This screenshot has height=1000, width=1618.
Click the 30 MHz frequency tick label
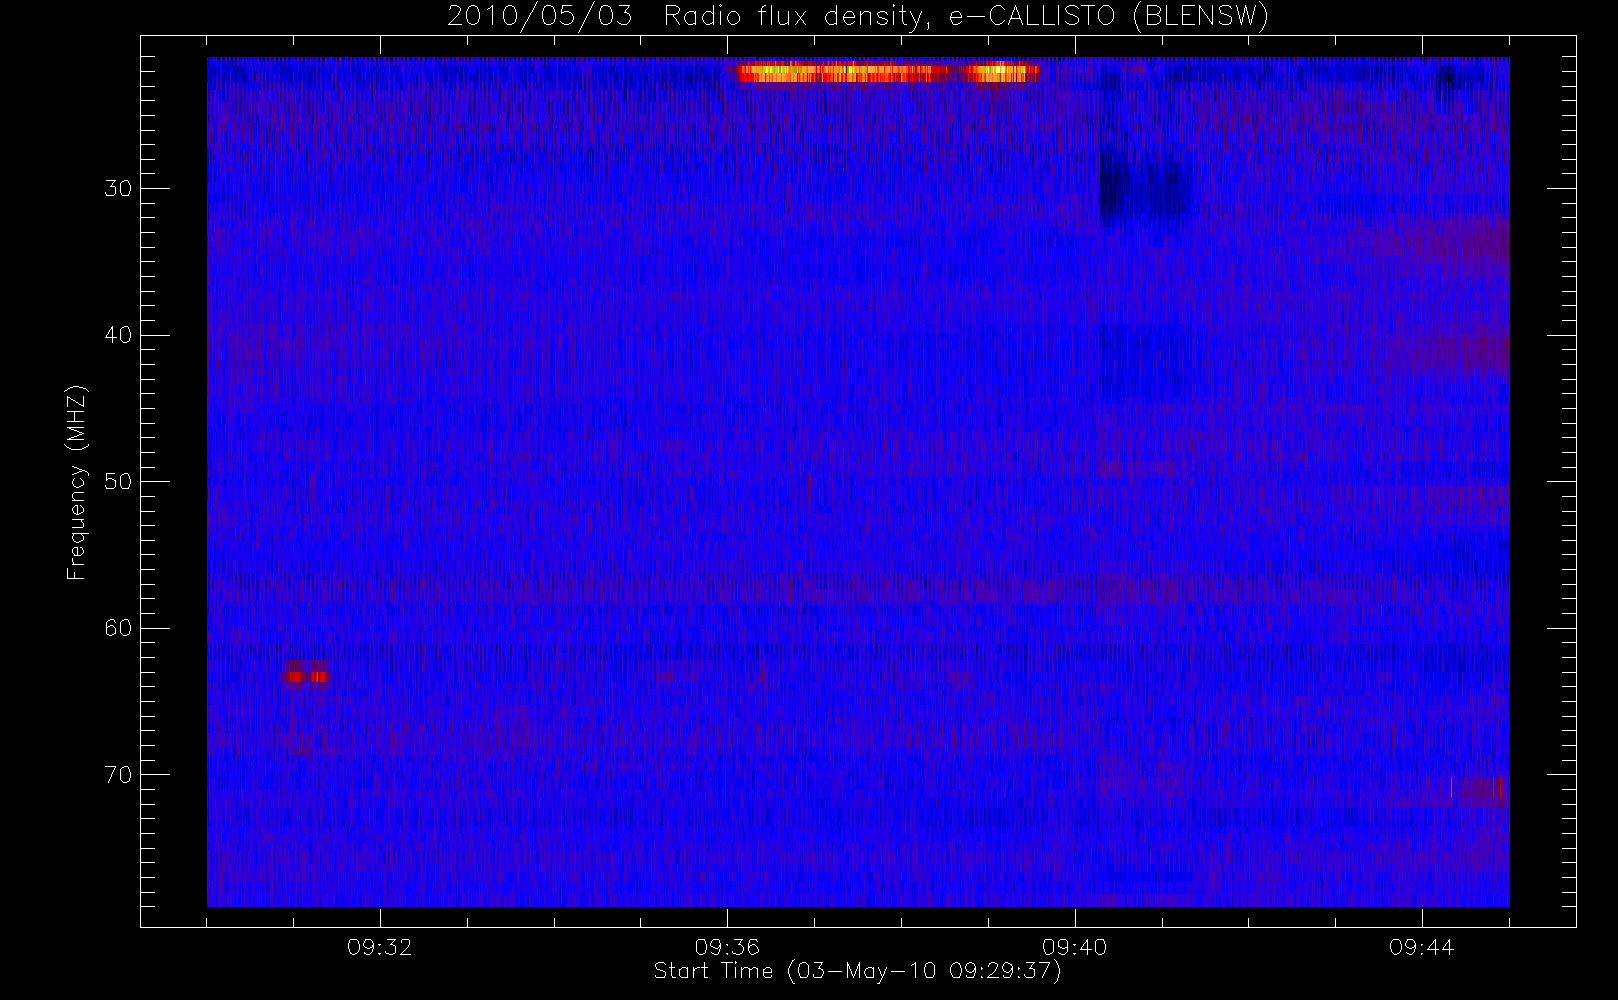[x=118, y=188]
